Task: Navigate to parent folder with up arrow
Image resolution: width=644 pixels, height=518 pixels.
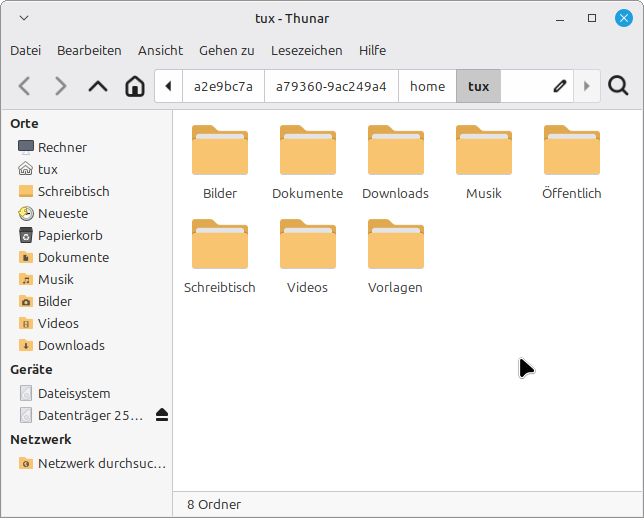Action: click(x=97, y=86)
